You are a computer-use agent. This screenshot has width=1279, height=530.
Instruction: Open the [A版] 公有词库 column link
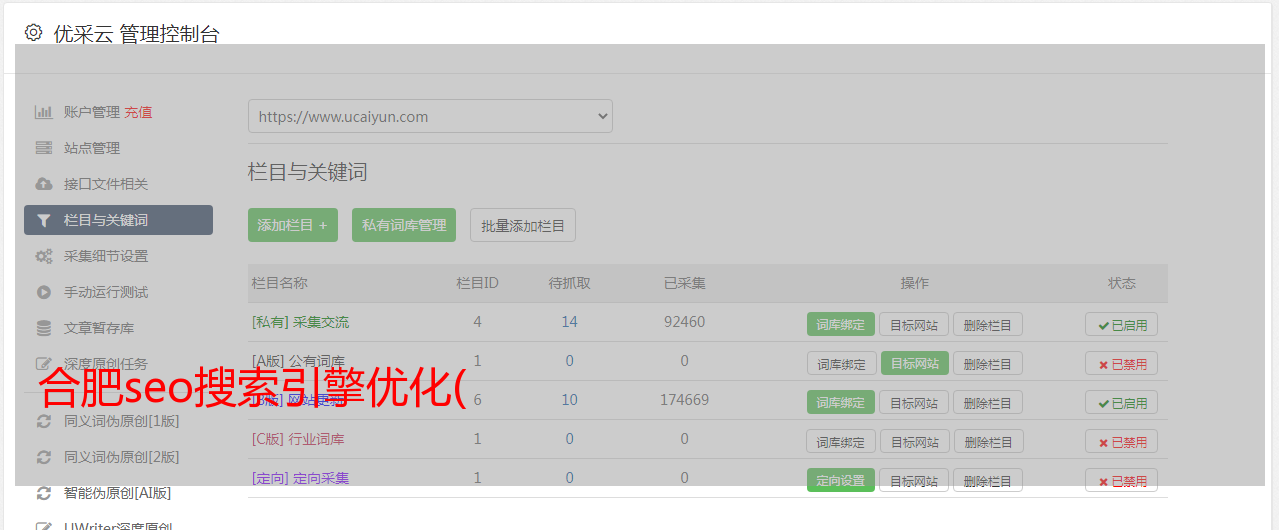click(x=298, y=361)
